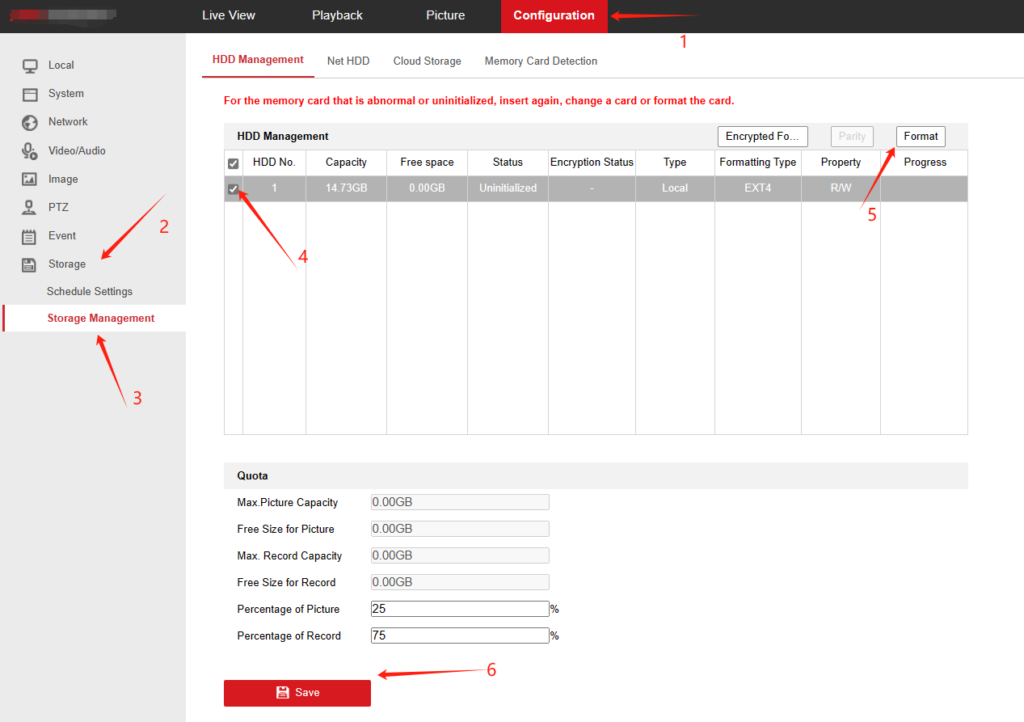Open Schedule Settings under Storage
1024x722 pixels.
tap(89, 292)
